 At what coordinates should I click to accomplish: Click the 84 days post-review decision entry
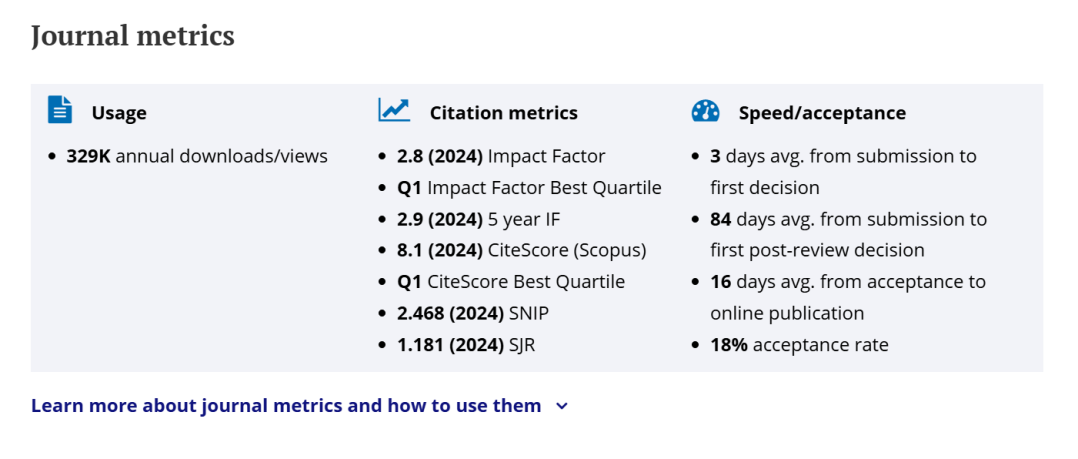click(x=848, y=235)
